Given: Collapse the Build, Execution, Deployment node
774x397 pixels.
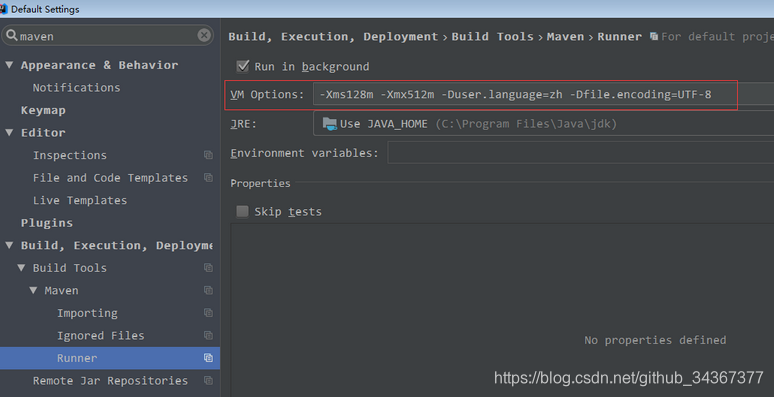Looking at the screenshot, I should pos(9,245).
